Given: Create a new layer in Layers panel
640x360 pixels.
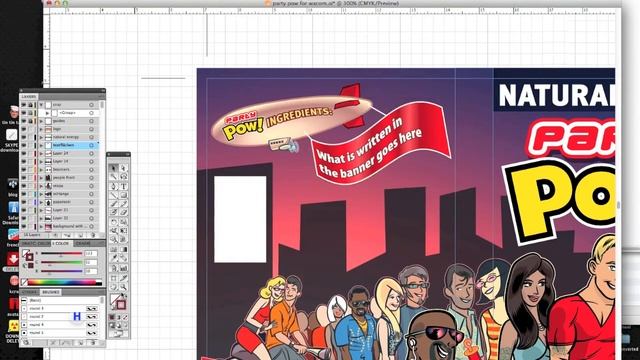Looking at the screenshot, I should pos(80,235).
